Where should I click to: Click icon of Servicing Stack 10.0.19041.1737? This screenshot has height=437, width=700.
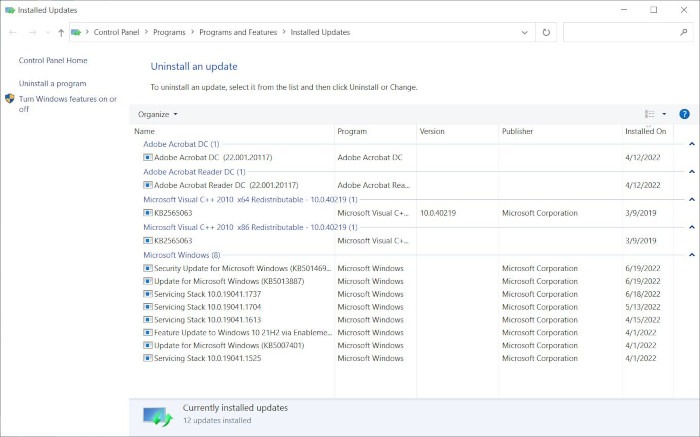click(x=148, y=294)
